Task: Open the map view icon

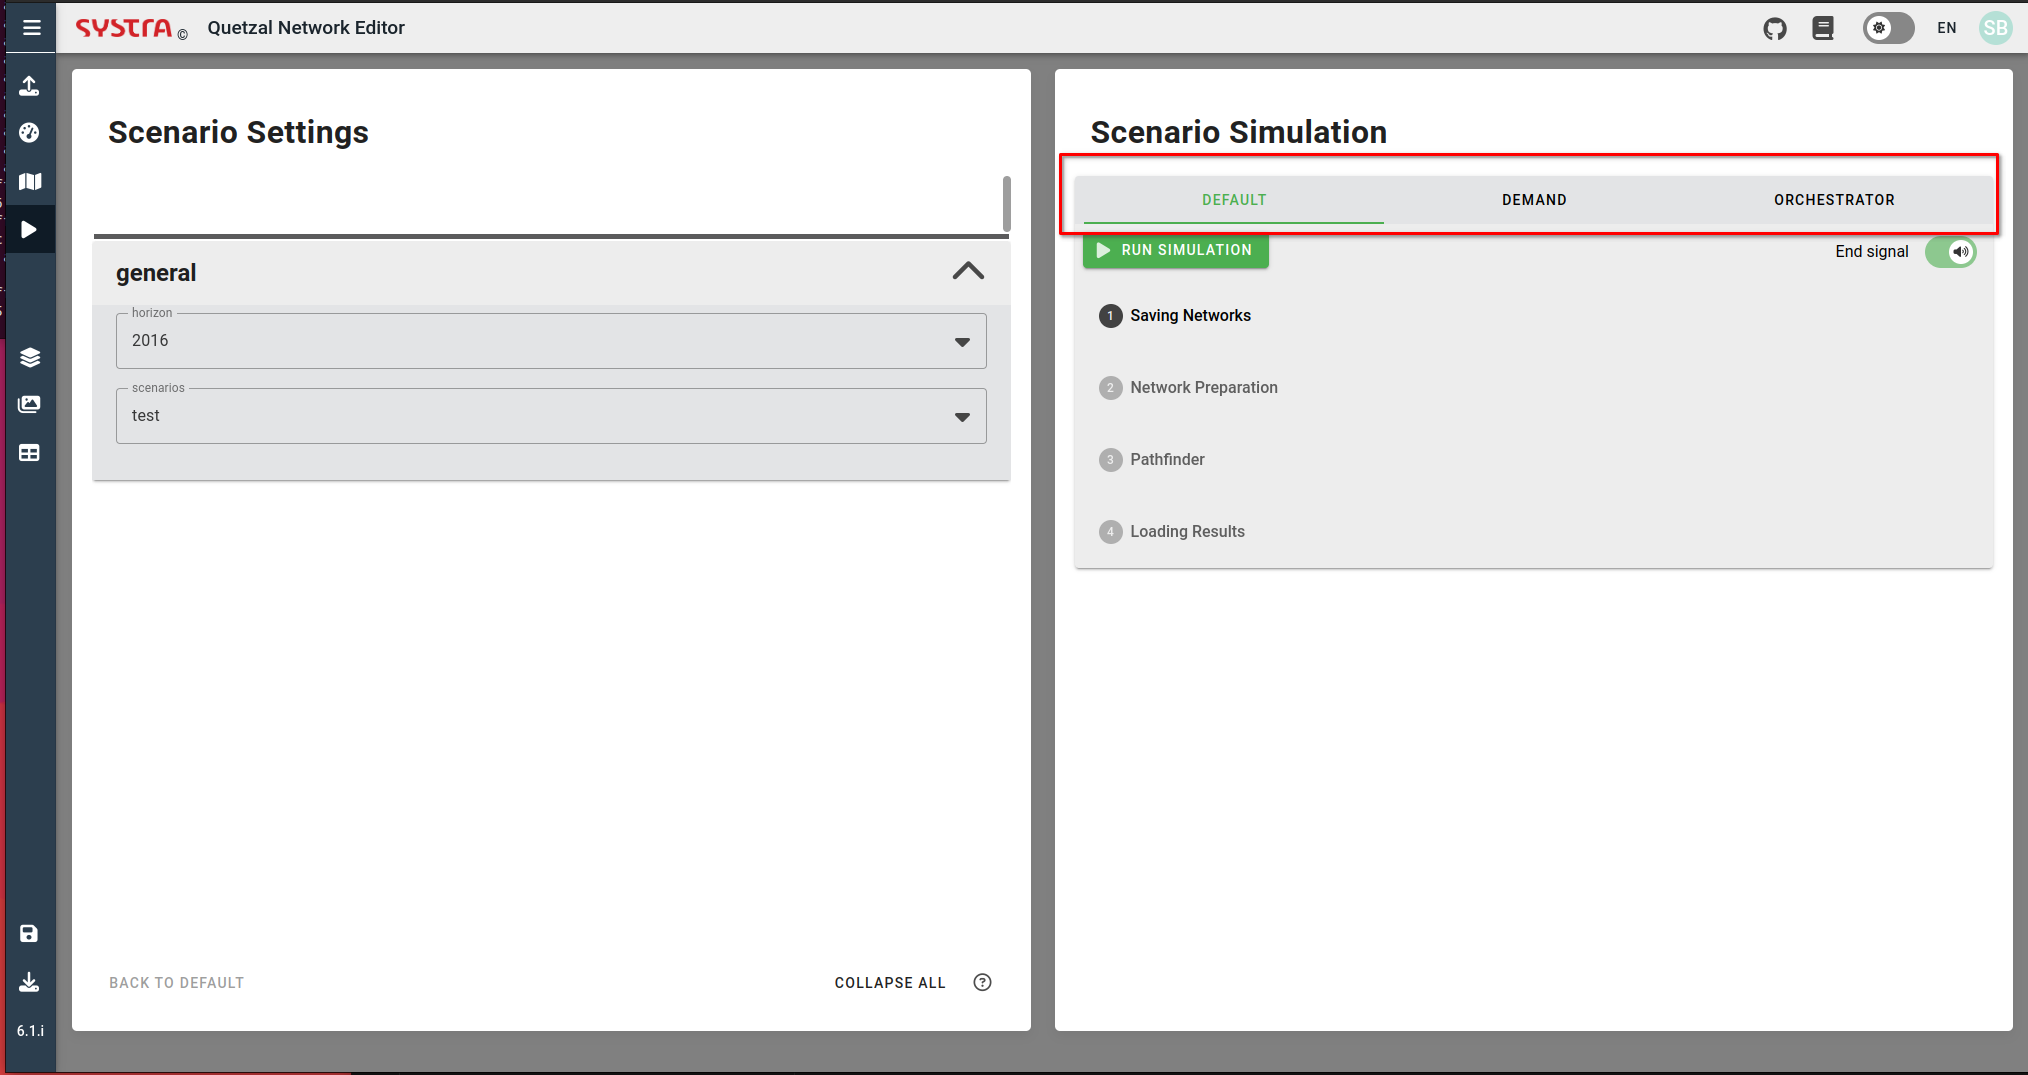Action: pos(30,182)
